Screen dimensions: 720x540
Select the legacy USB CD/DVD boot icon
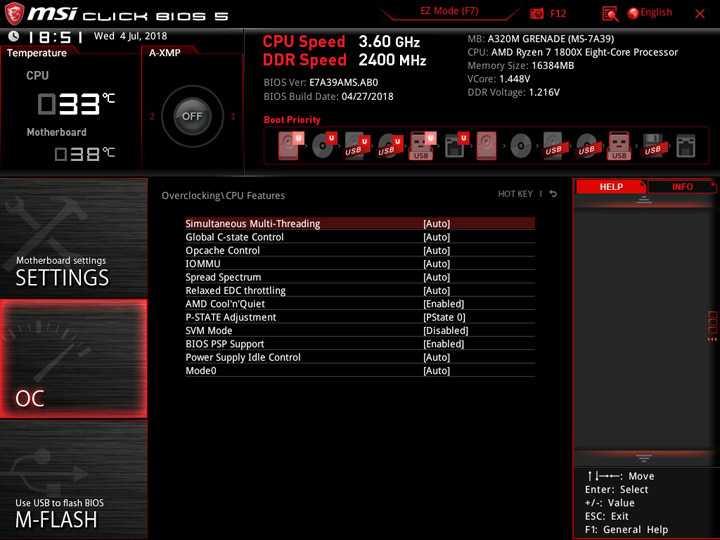[x=586, y=146]
